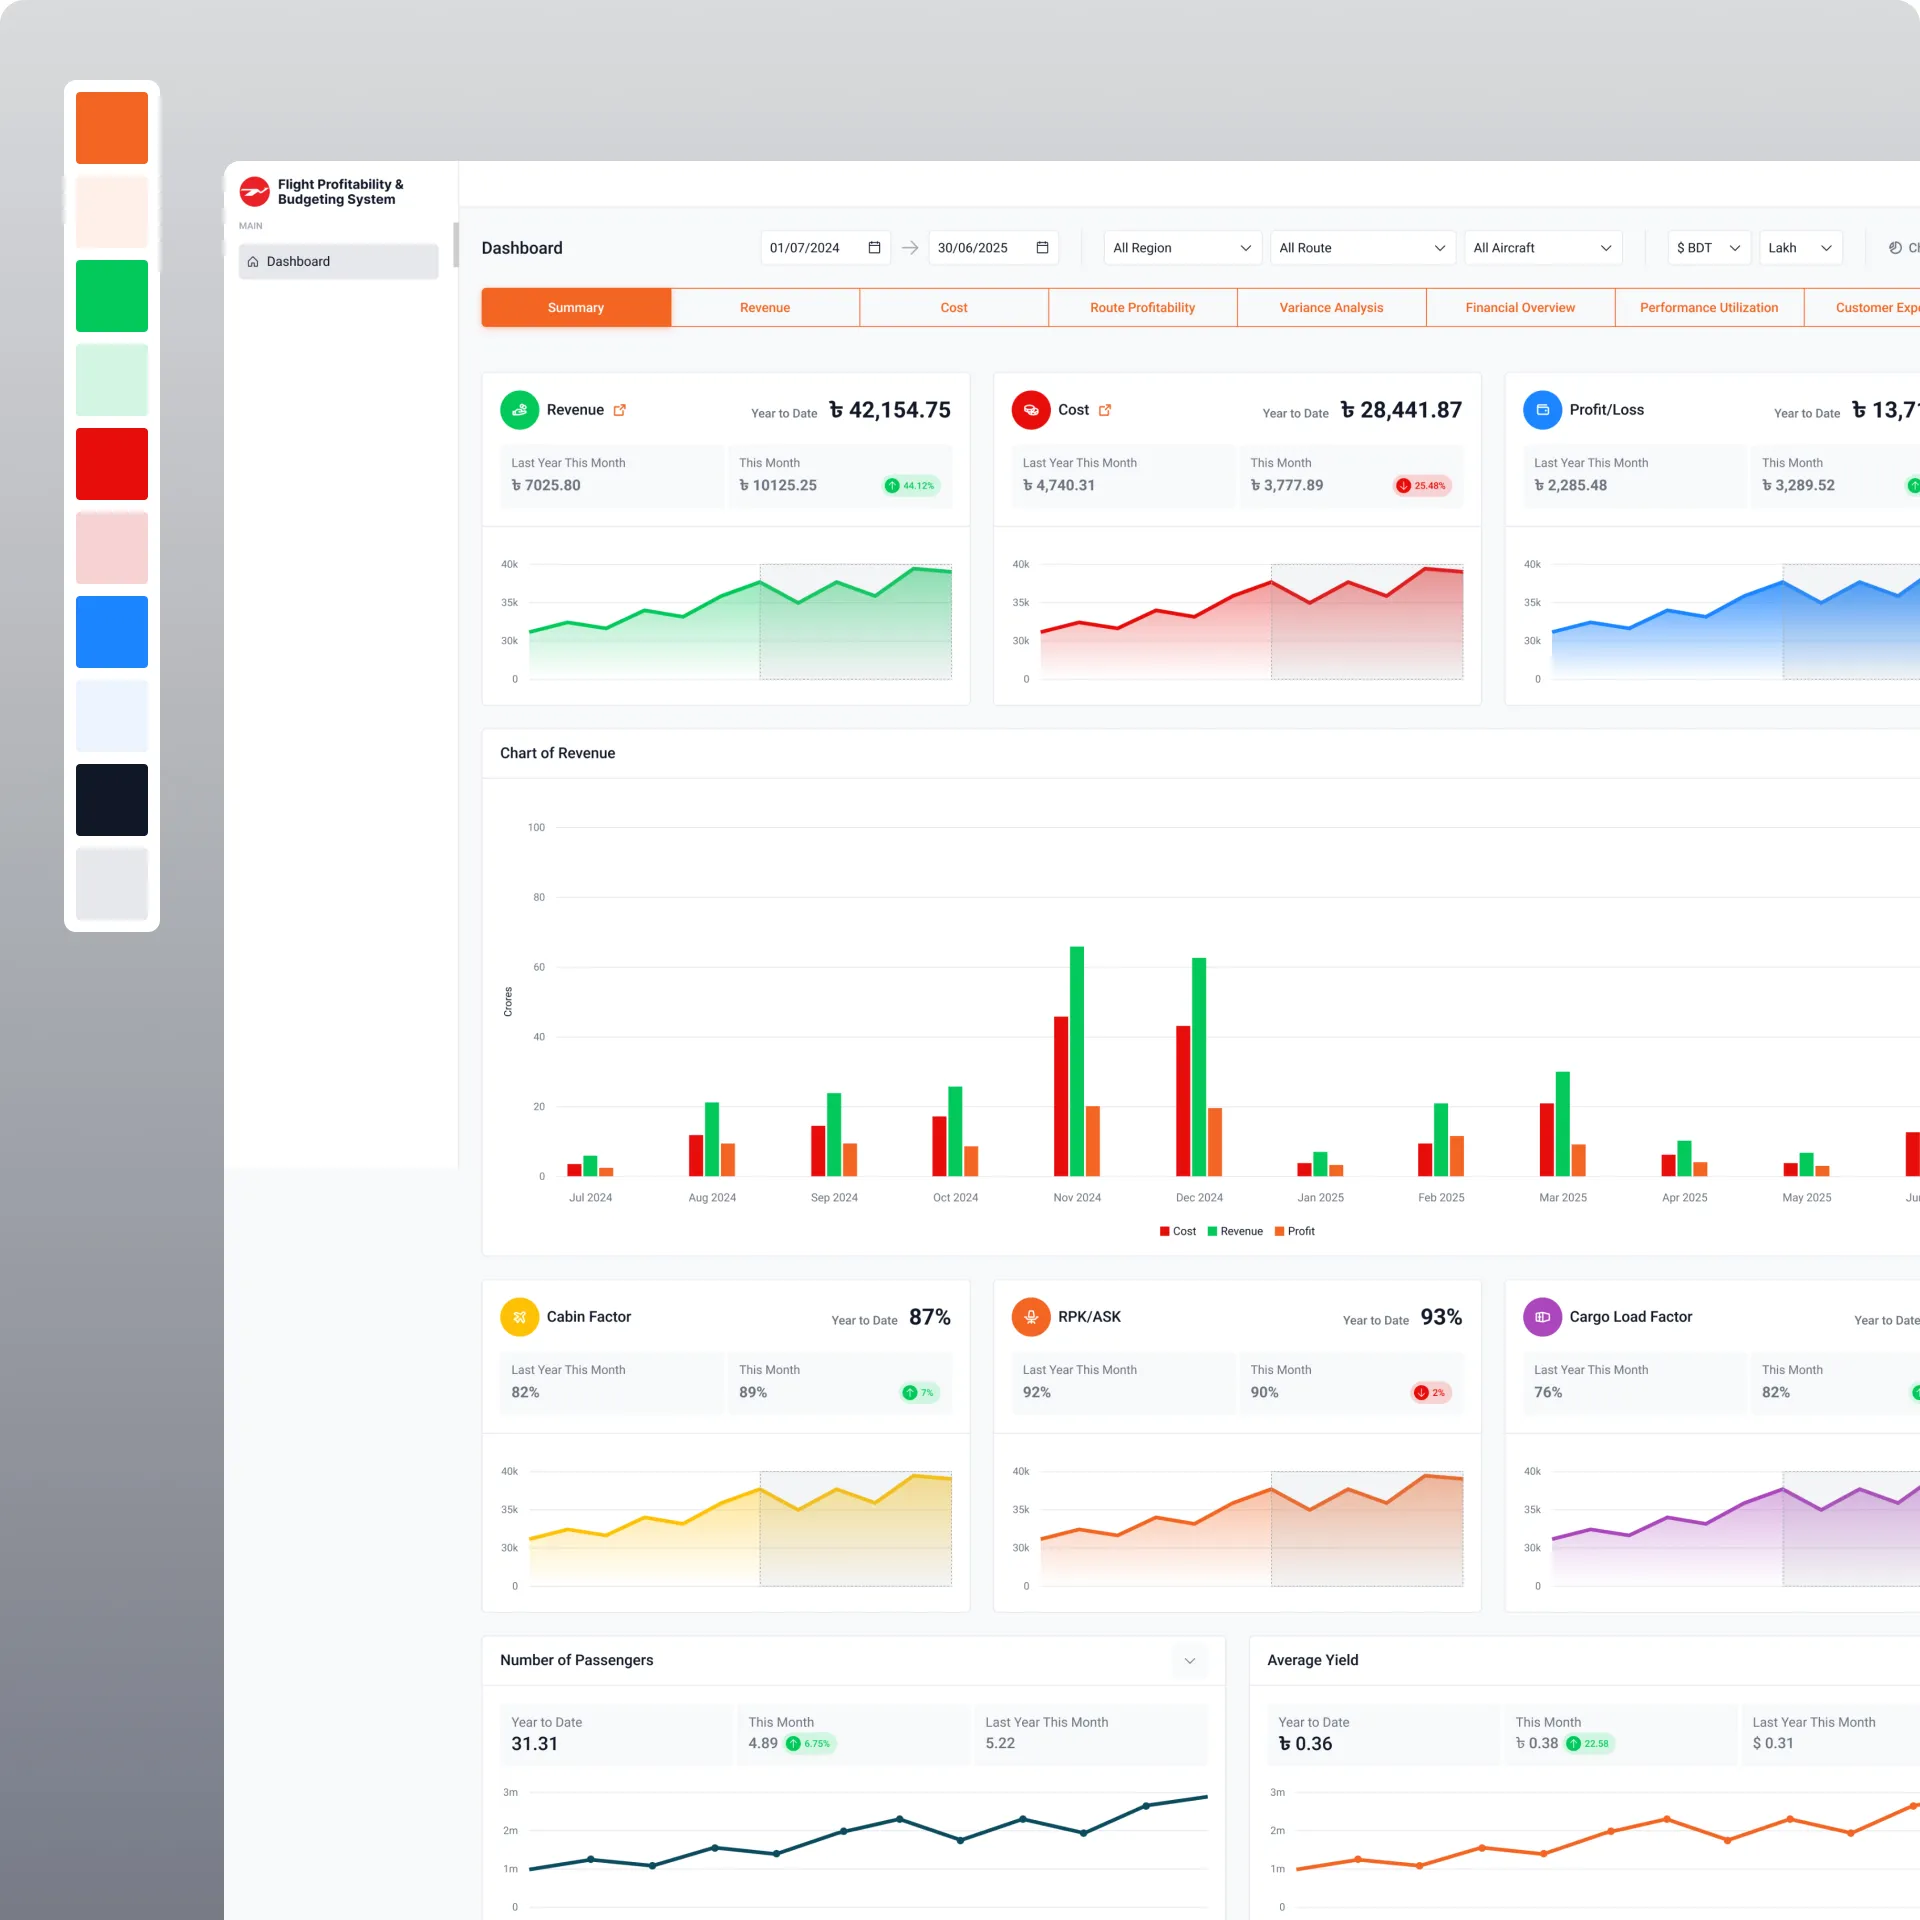Open Revenue details external link icon
The width and height of the screenshot is (1920, 1920).
(x=620, y=410)
